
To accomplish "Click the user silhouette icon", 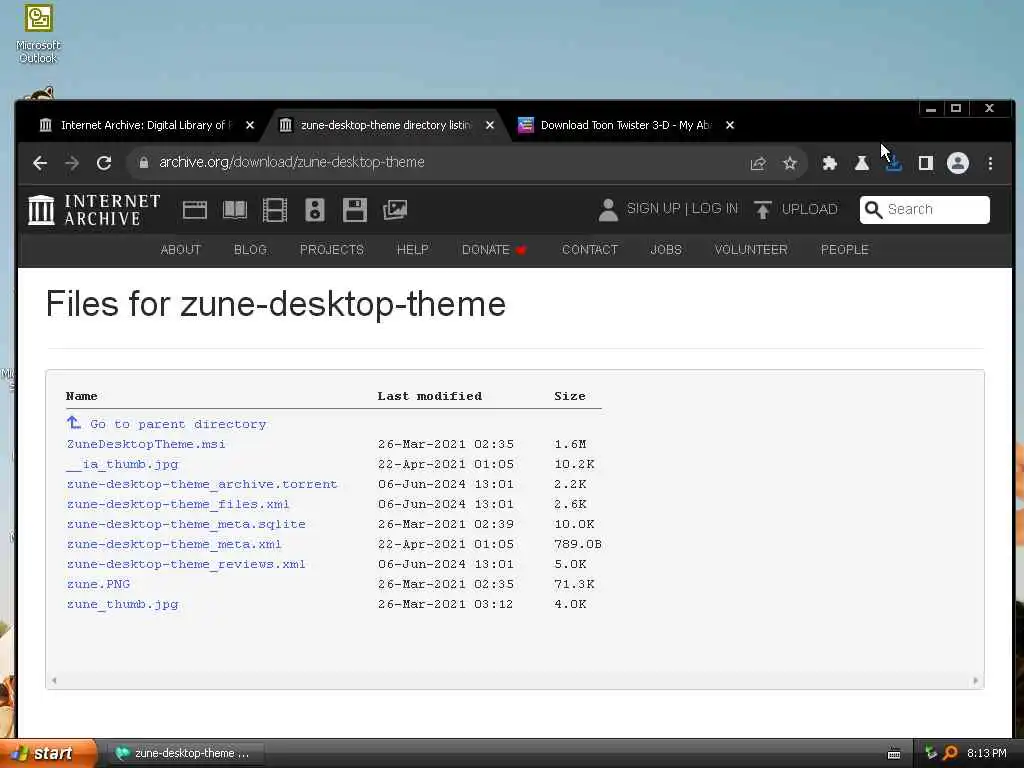I will point(608,210).
